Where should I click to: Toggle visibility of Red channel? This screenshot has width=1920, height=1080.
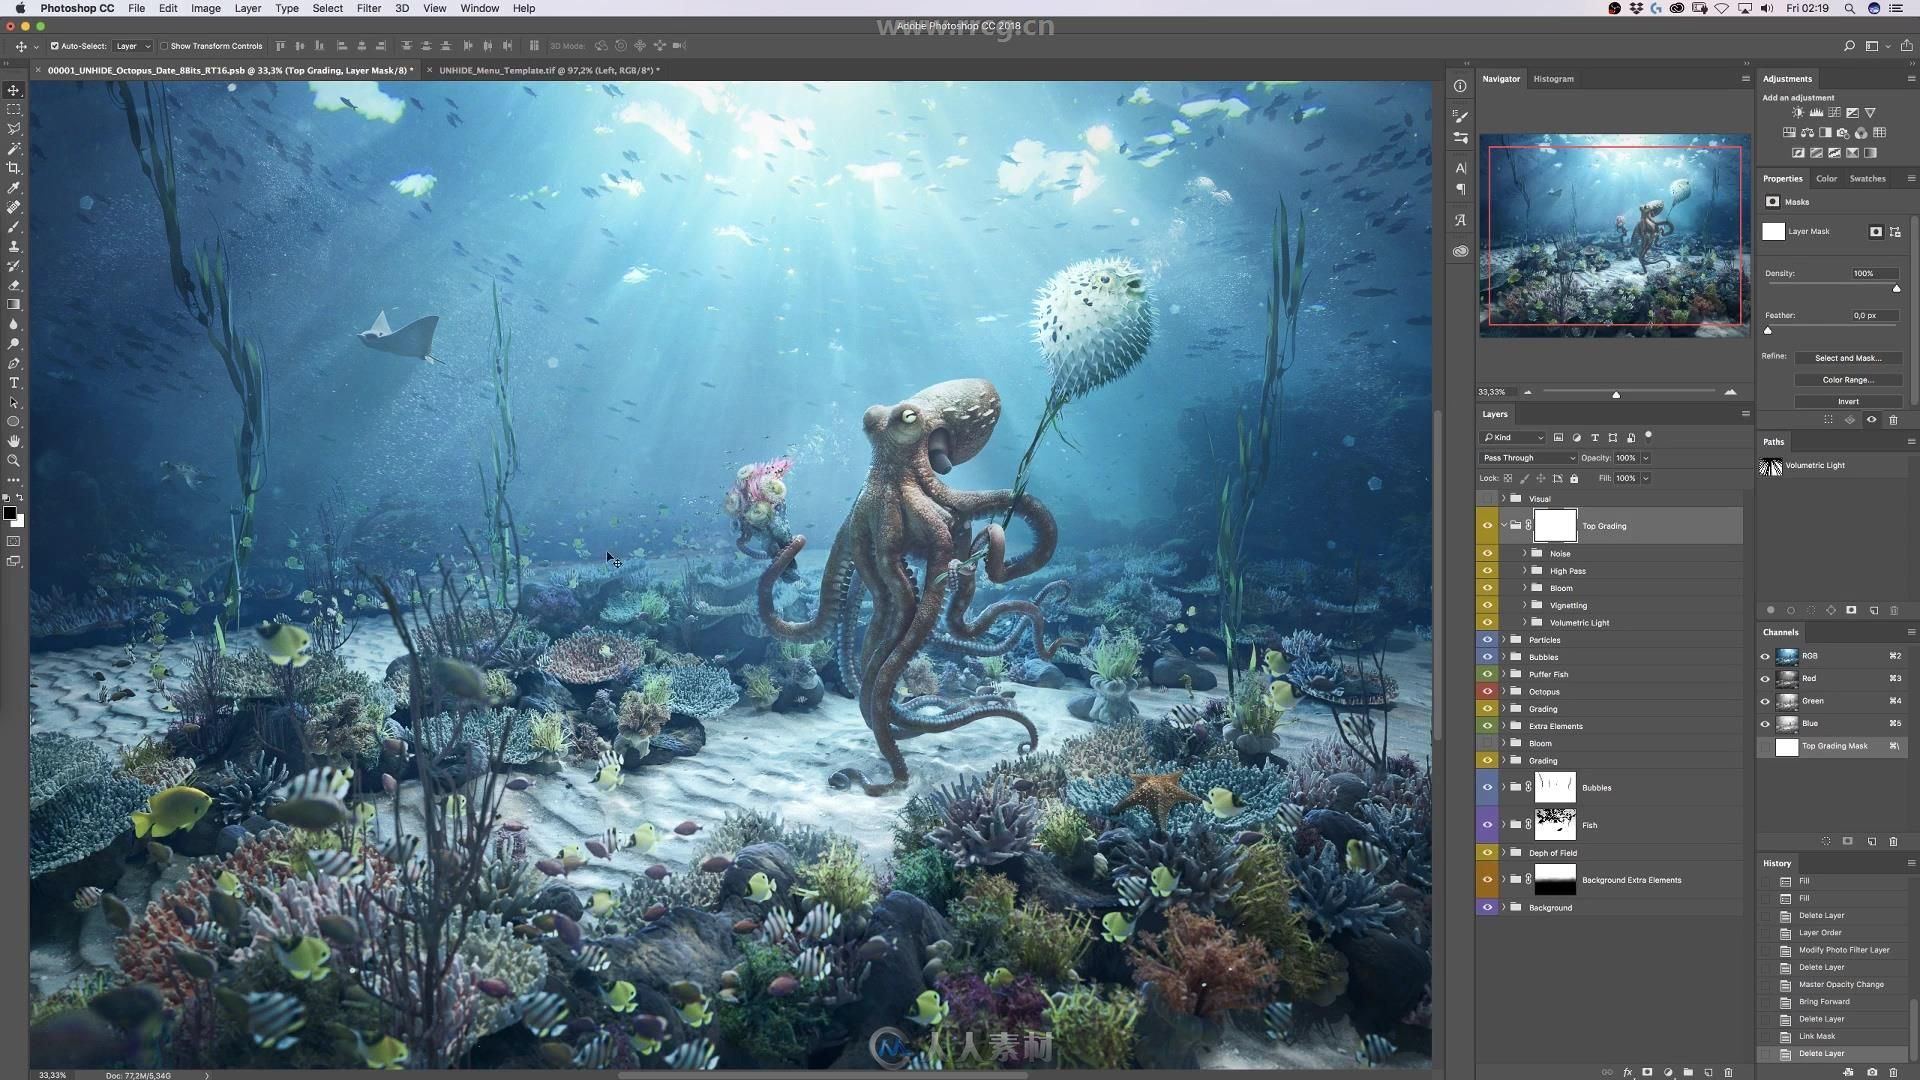(x=1765, y=678)
